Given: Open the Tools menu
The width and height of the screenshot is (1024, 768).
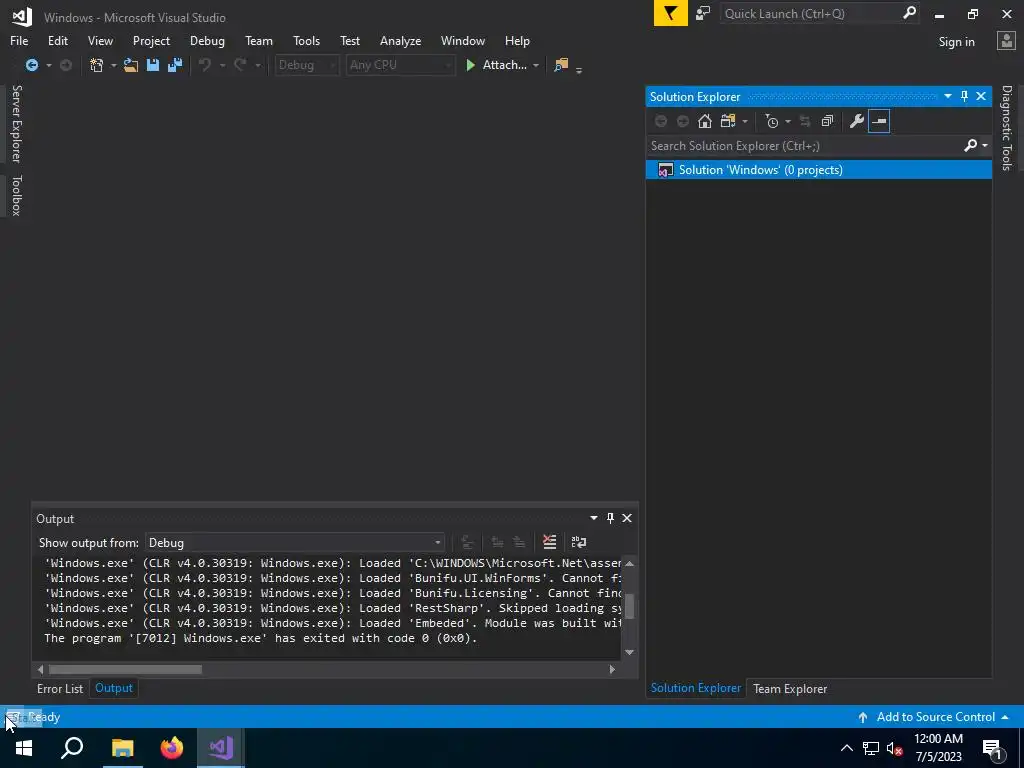Looking at the screenshot, I should pyautogui.click(x=306, y=40).
